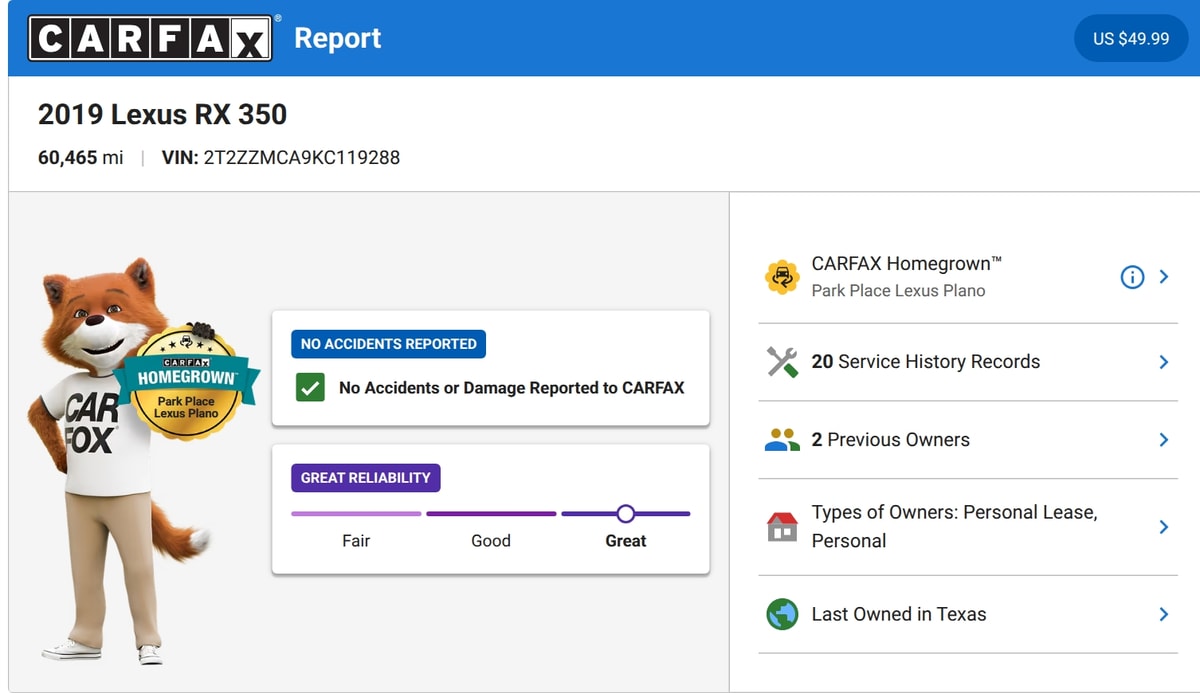Viewport: 1200px width, 693px height.
Task: Open Types of Owners: Personal Lease text
Action: tap(954, 526)
